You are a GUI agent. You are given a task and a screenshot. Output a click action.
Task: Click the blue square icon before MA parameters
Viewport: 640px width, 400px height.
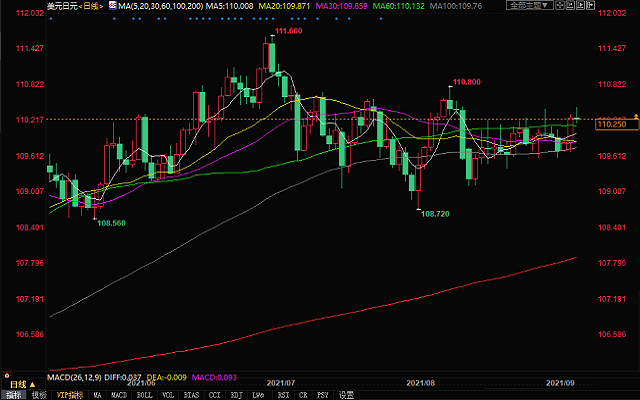(109, 6)
